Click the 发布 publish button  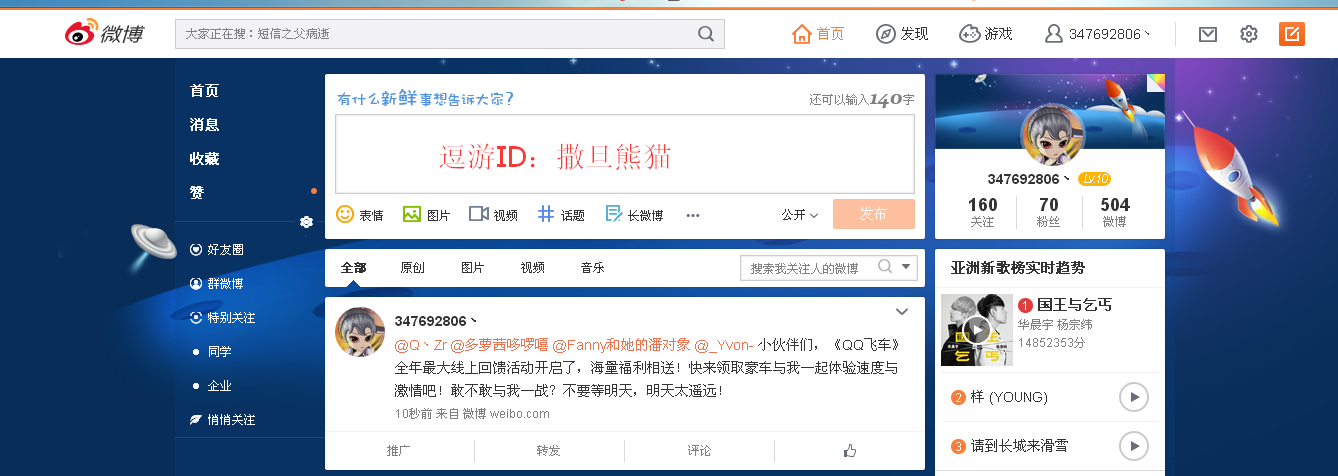(873, 214)
